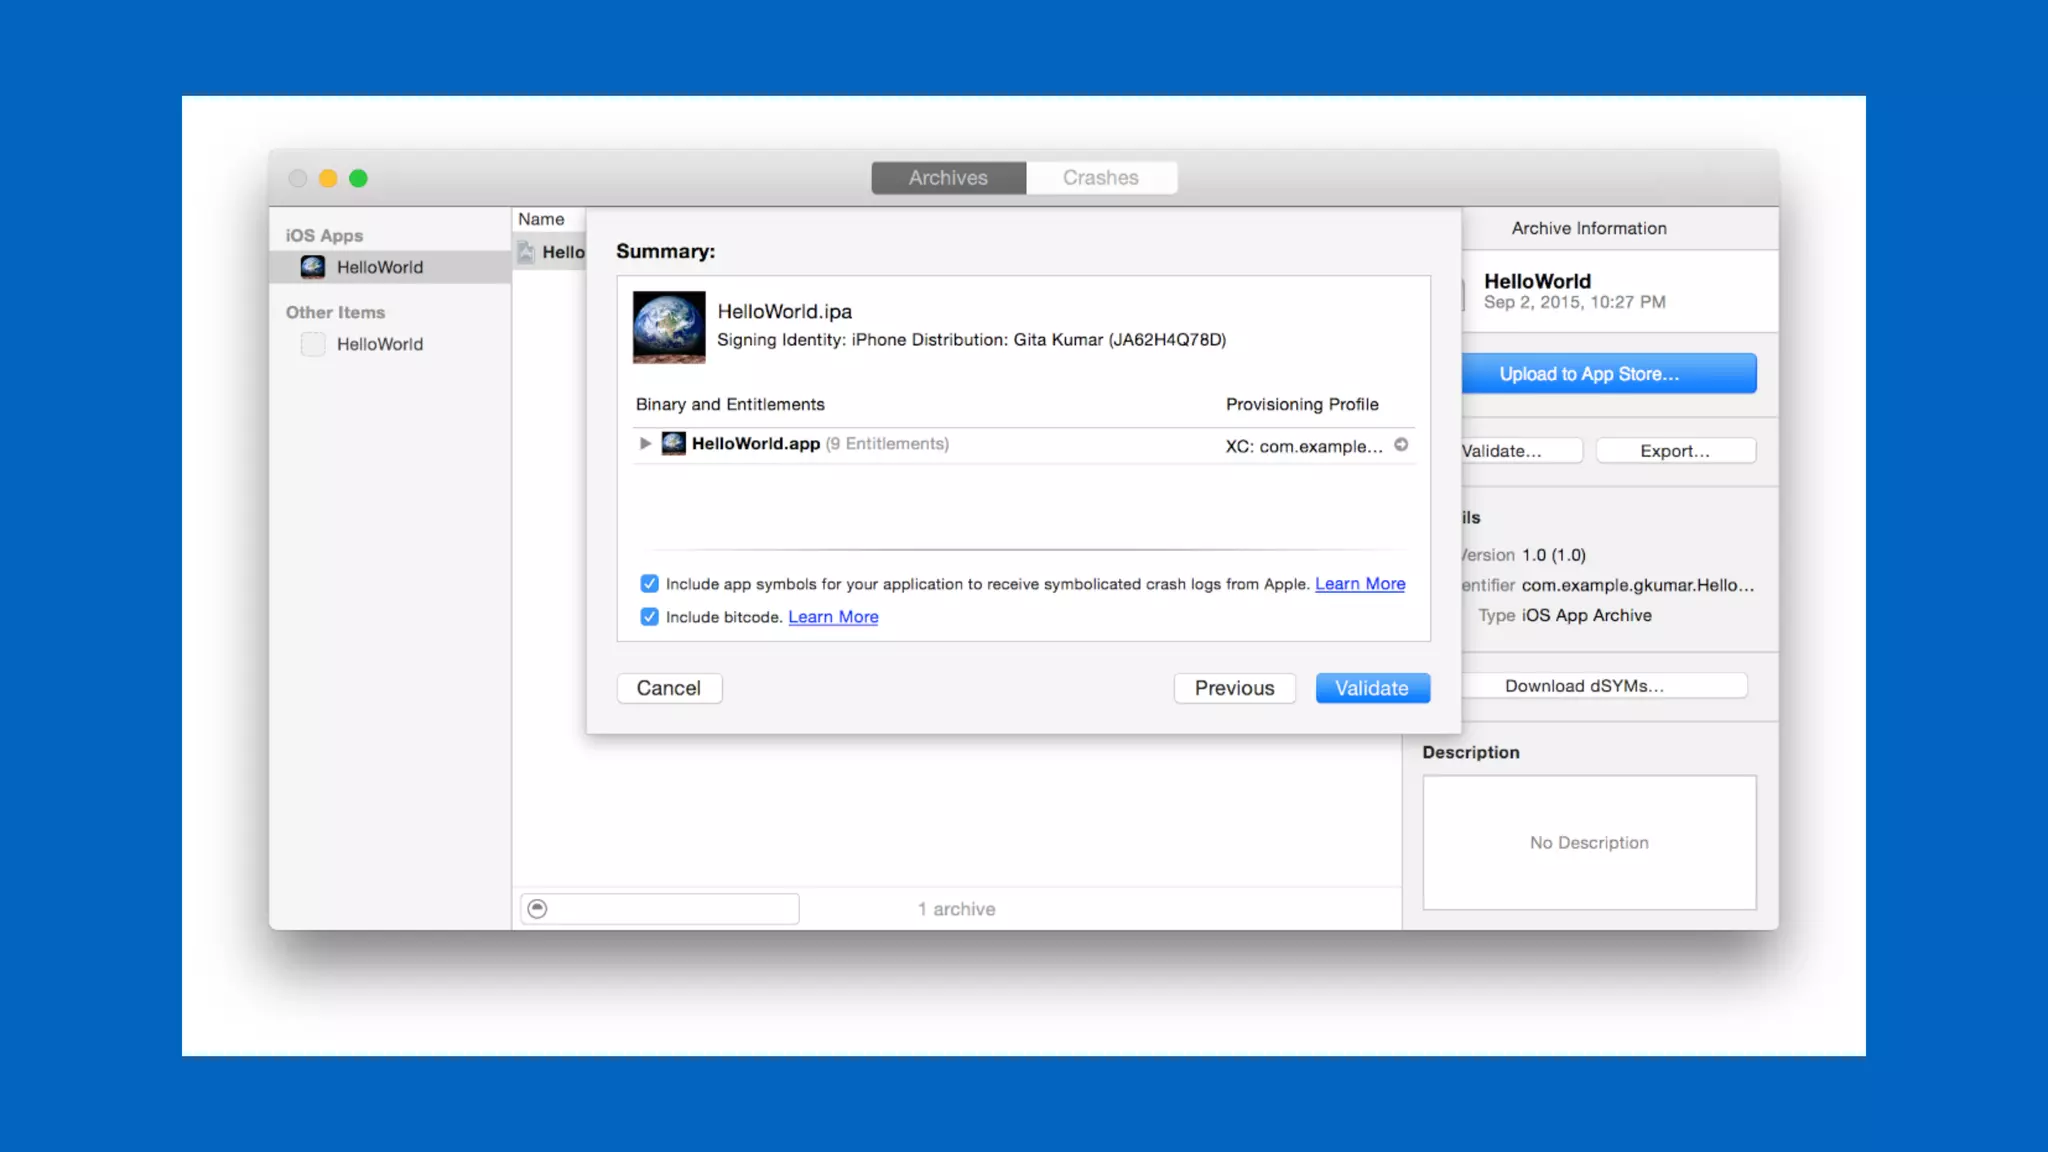Open Learn More link for app symbols
This screenshot has height=1152, width=2048.
[1359, 584]
